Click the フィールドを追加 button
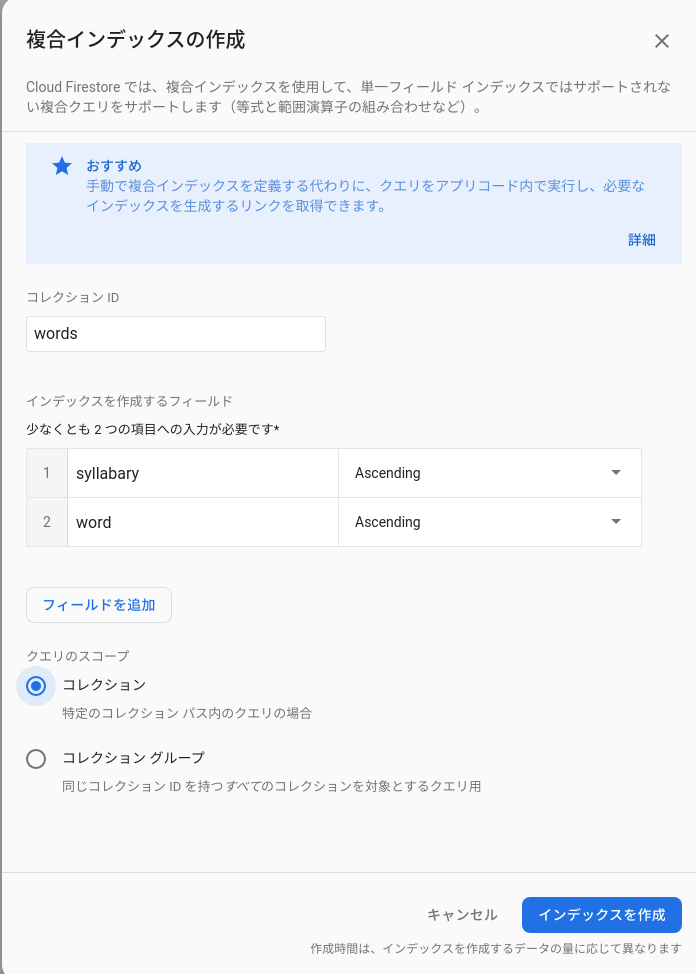Viewport: 696px width, 974px height. click(x=99, y=605)
